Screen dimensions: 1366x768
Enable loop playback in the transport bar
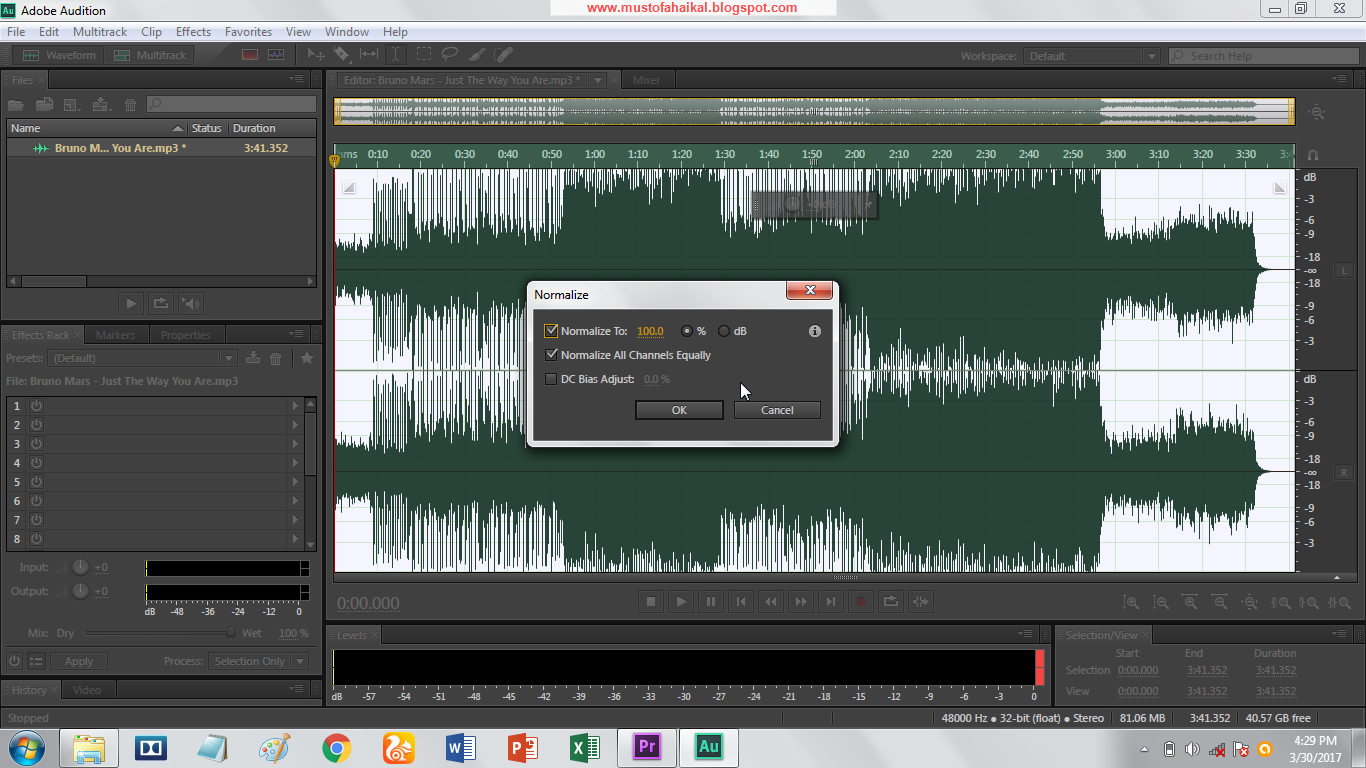pos(890,601)
